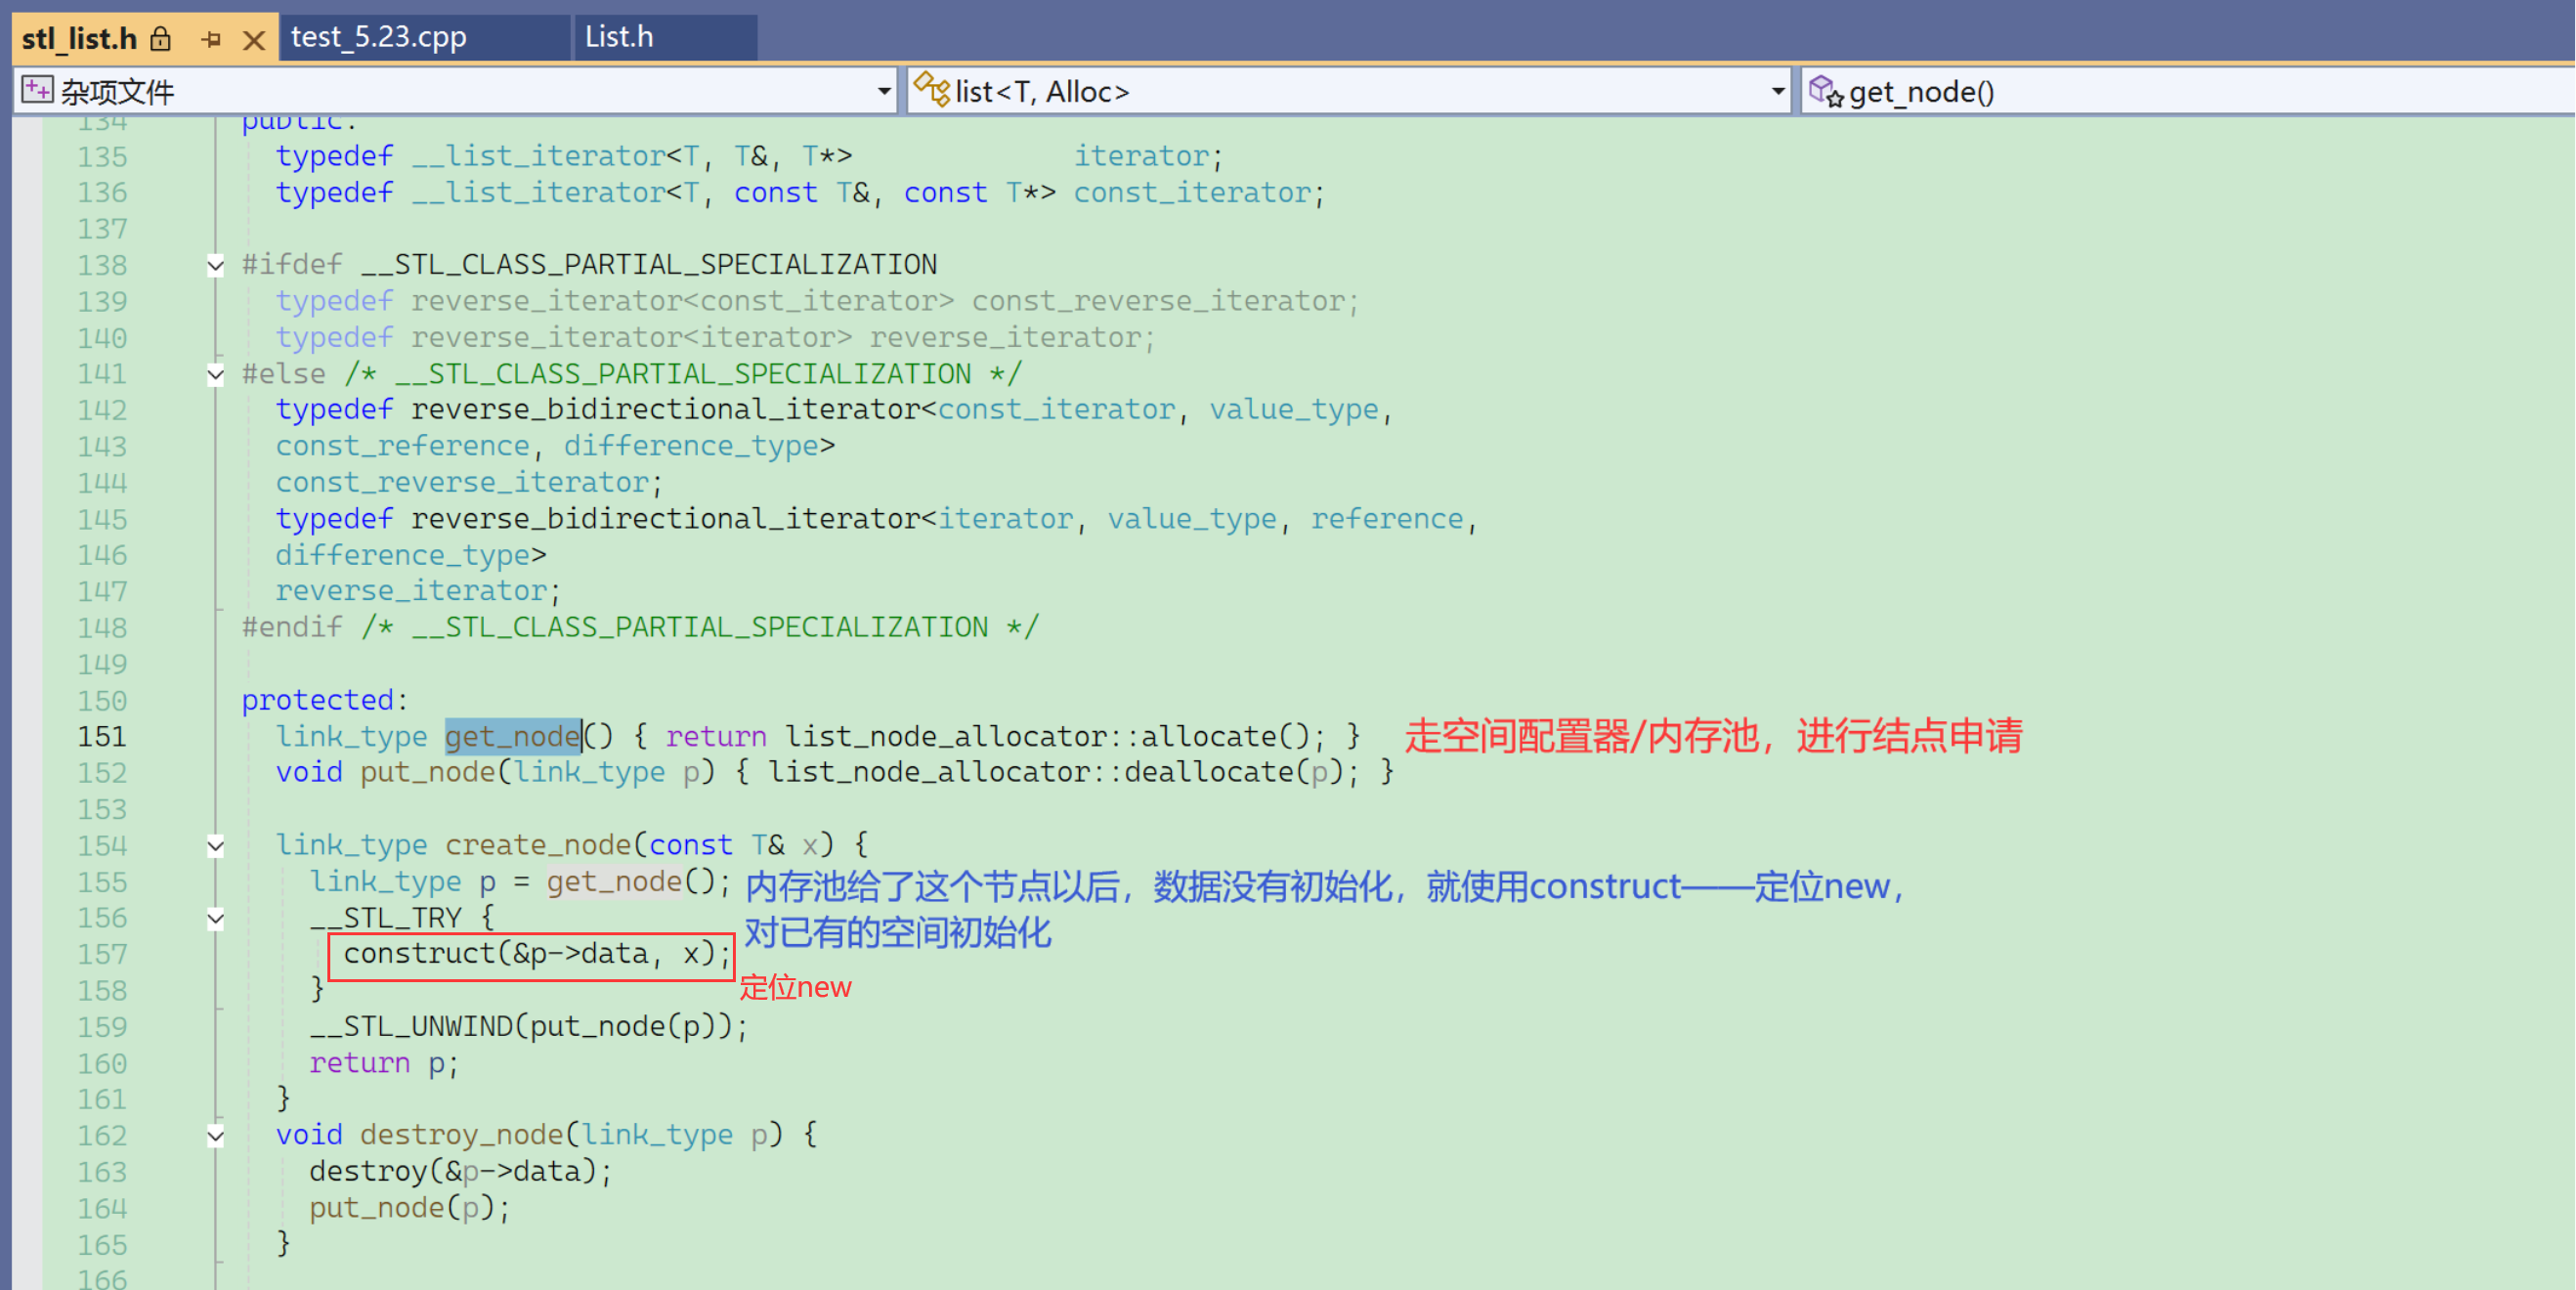Close the stl_list.h tab
Viewport: 2576px width, 1290px height.
pyautogui.click(x=254, y=39)
